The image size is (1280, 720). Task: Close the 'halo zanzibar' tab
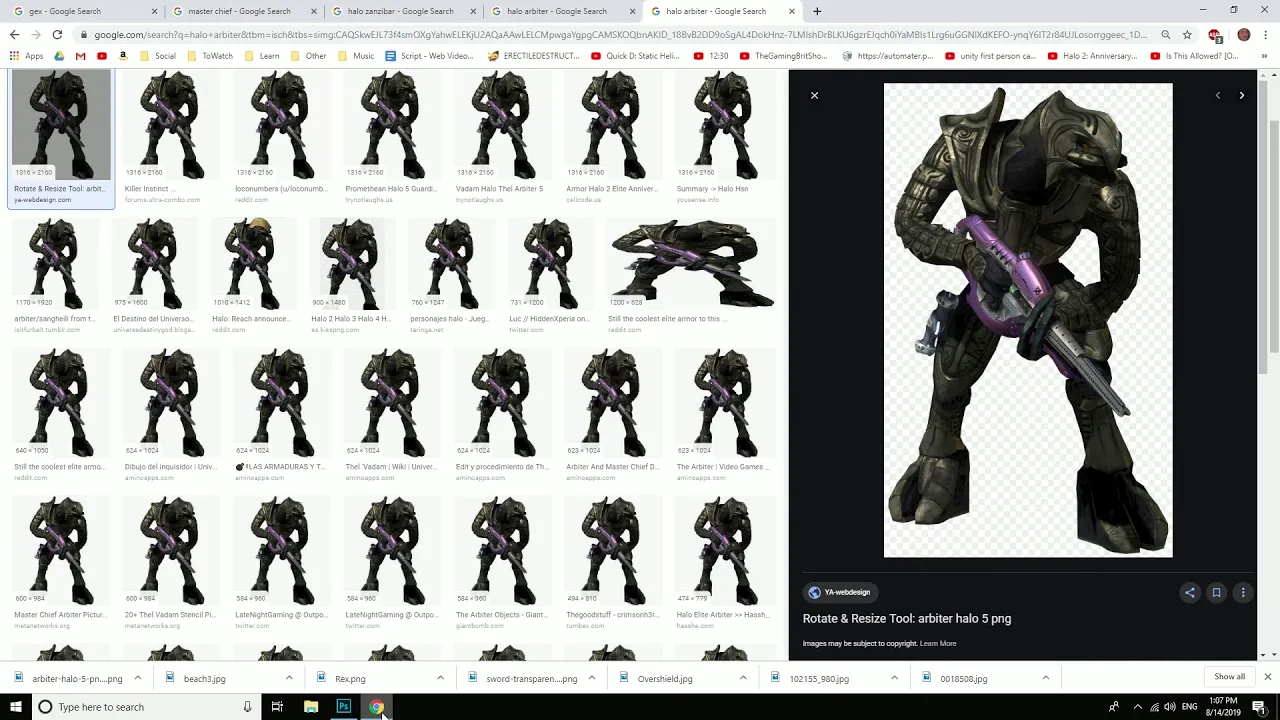474,11
